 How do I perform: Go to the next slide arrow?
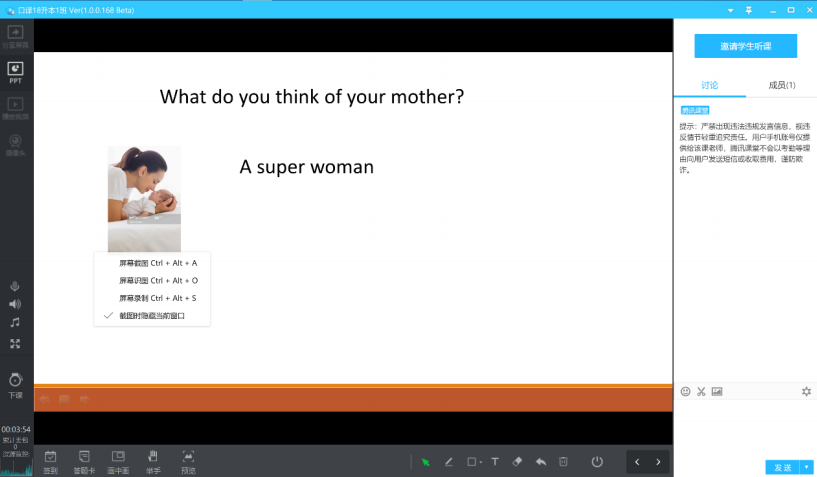[658, 462]
